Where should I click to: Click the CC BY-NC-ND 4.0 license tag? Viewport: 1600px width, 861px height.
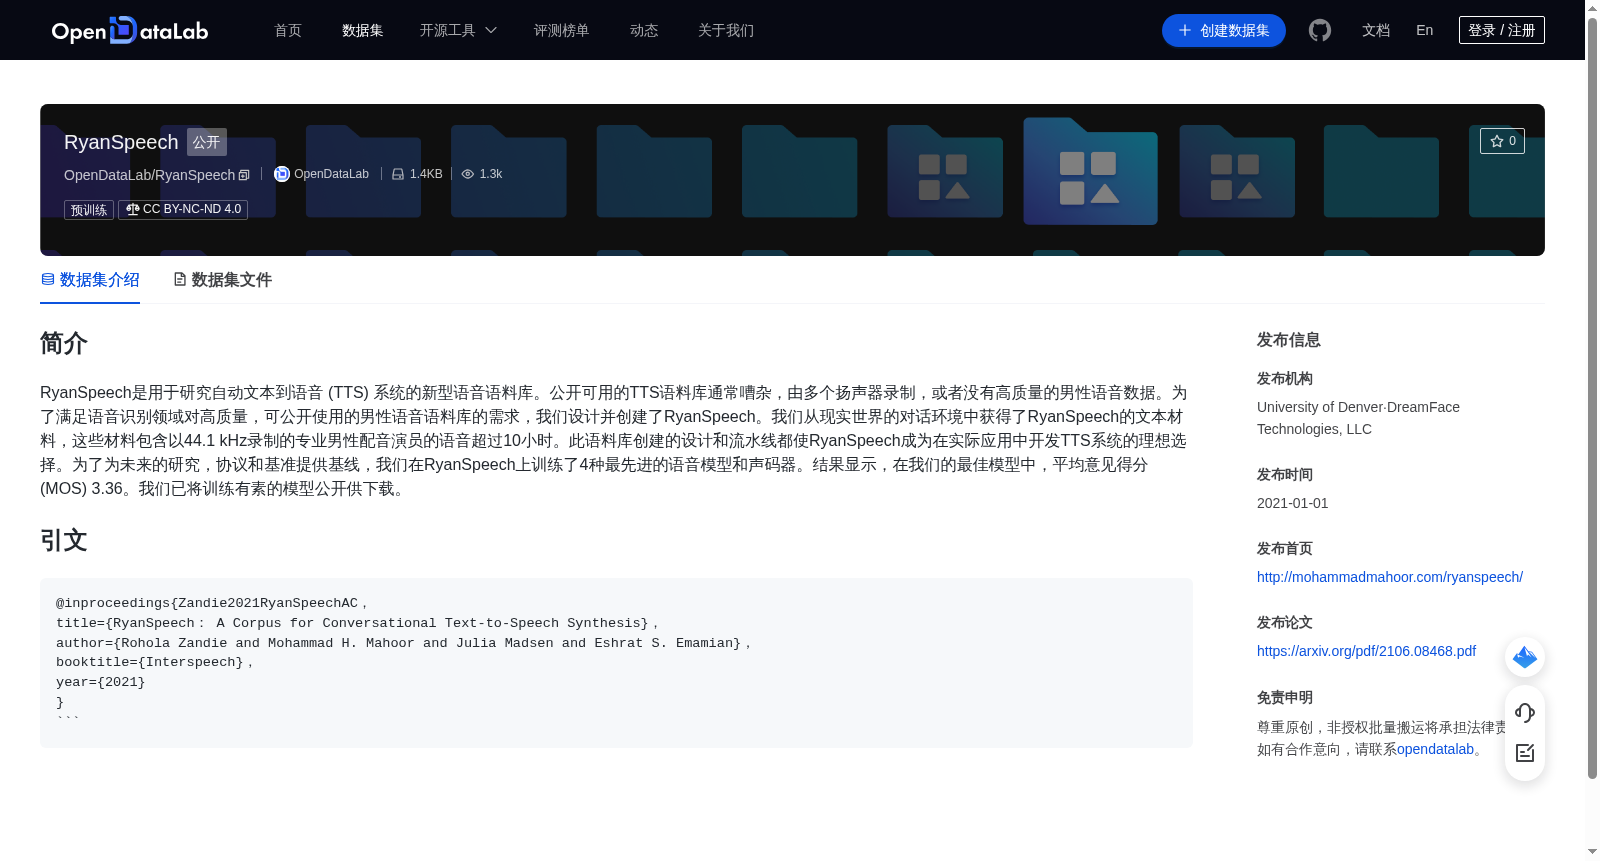183,209
